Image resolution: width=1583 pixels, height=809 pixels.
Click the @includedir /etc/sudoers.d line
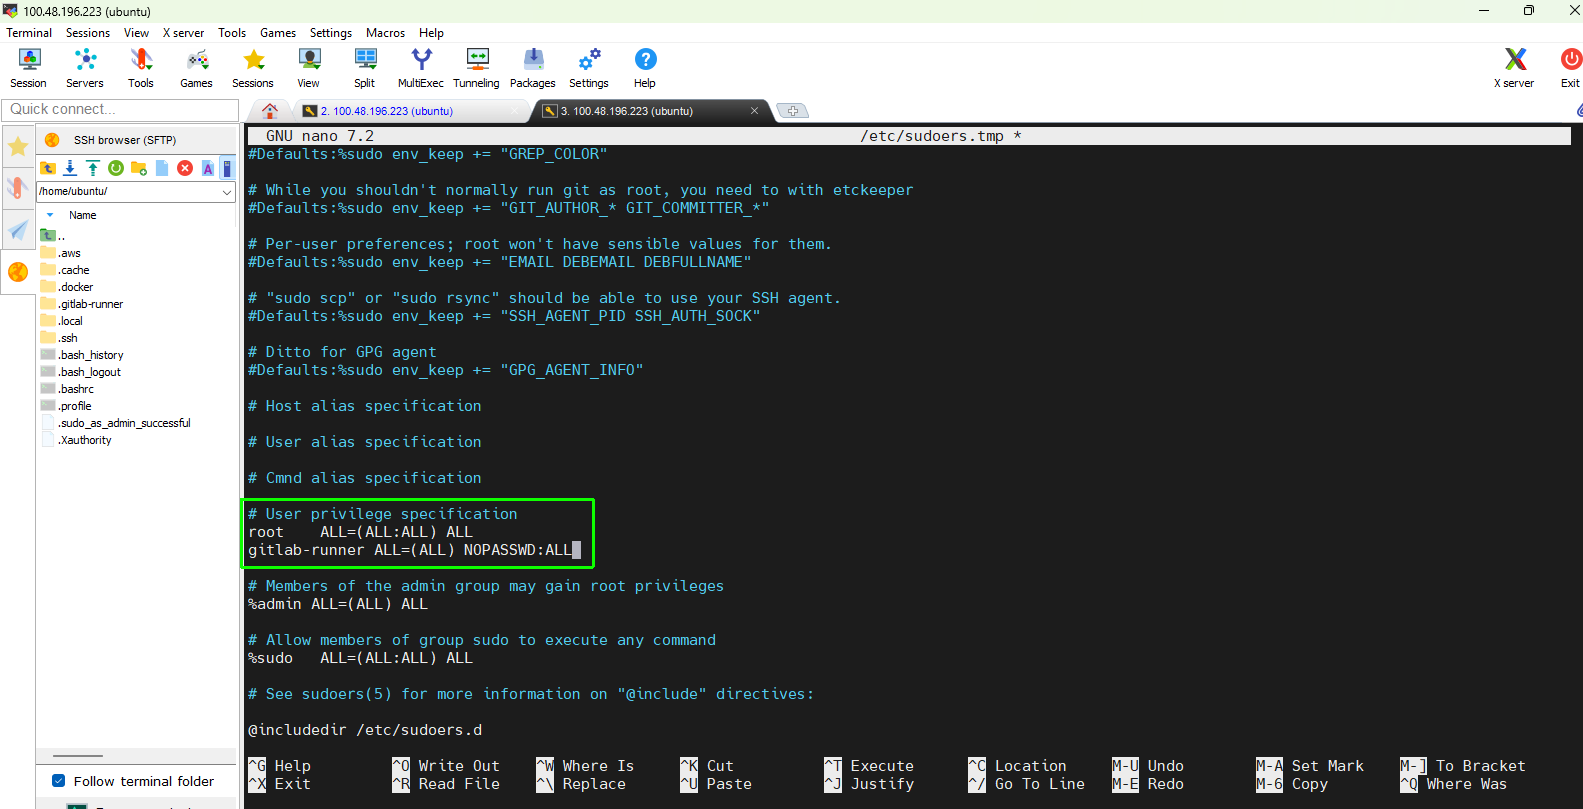(365, 730)
